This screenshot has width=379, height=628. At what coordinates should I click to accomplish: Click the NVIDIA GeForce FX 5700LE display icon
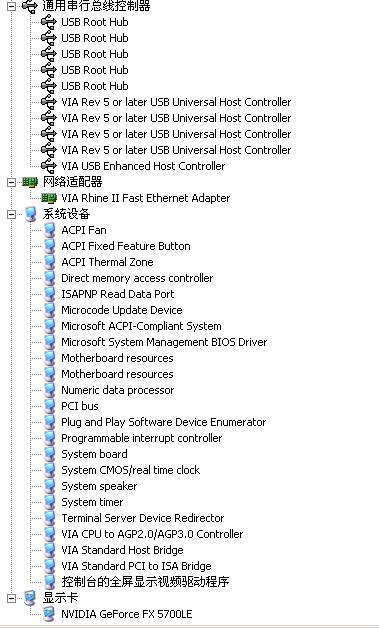pos(49,614)
